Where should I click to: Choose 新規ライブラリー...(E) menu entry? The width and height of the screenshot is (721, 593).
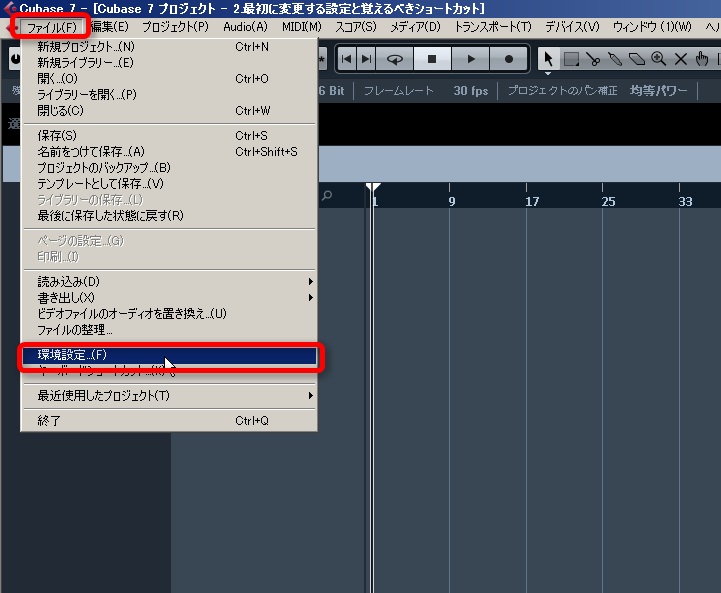169,63
